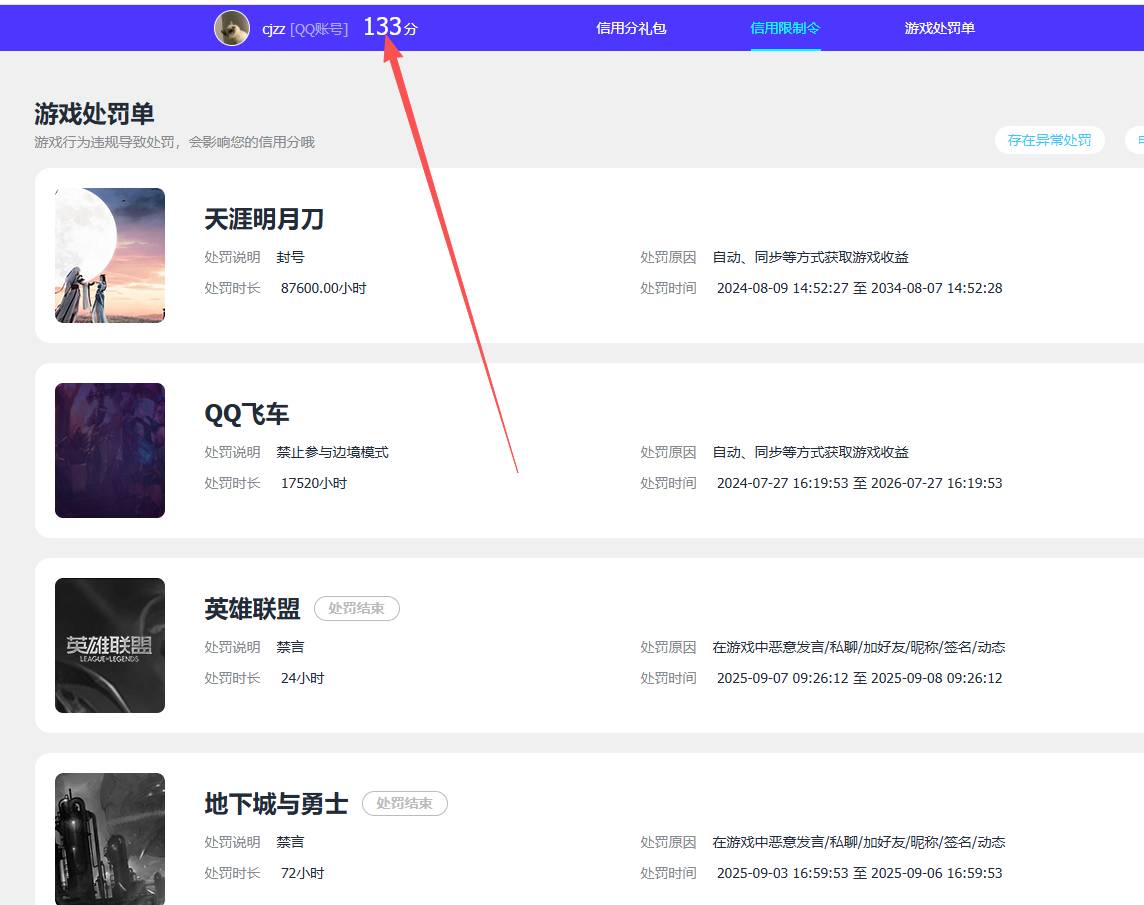Open the QQ飞车 game cover image
Image resolution: width=1144 pixels, height=905 pixels.
tap(110, 450)
